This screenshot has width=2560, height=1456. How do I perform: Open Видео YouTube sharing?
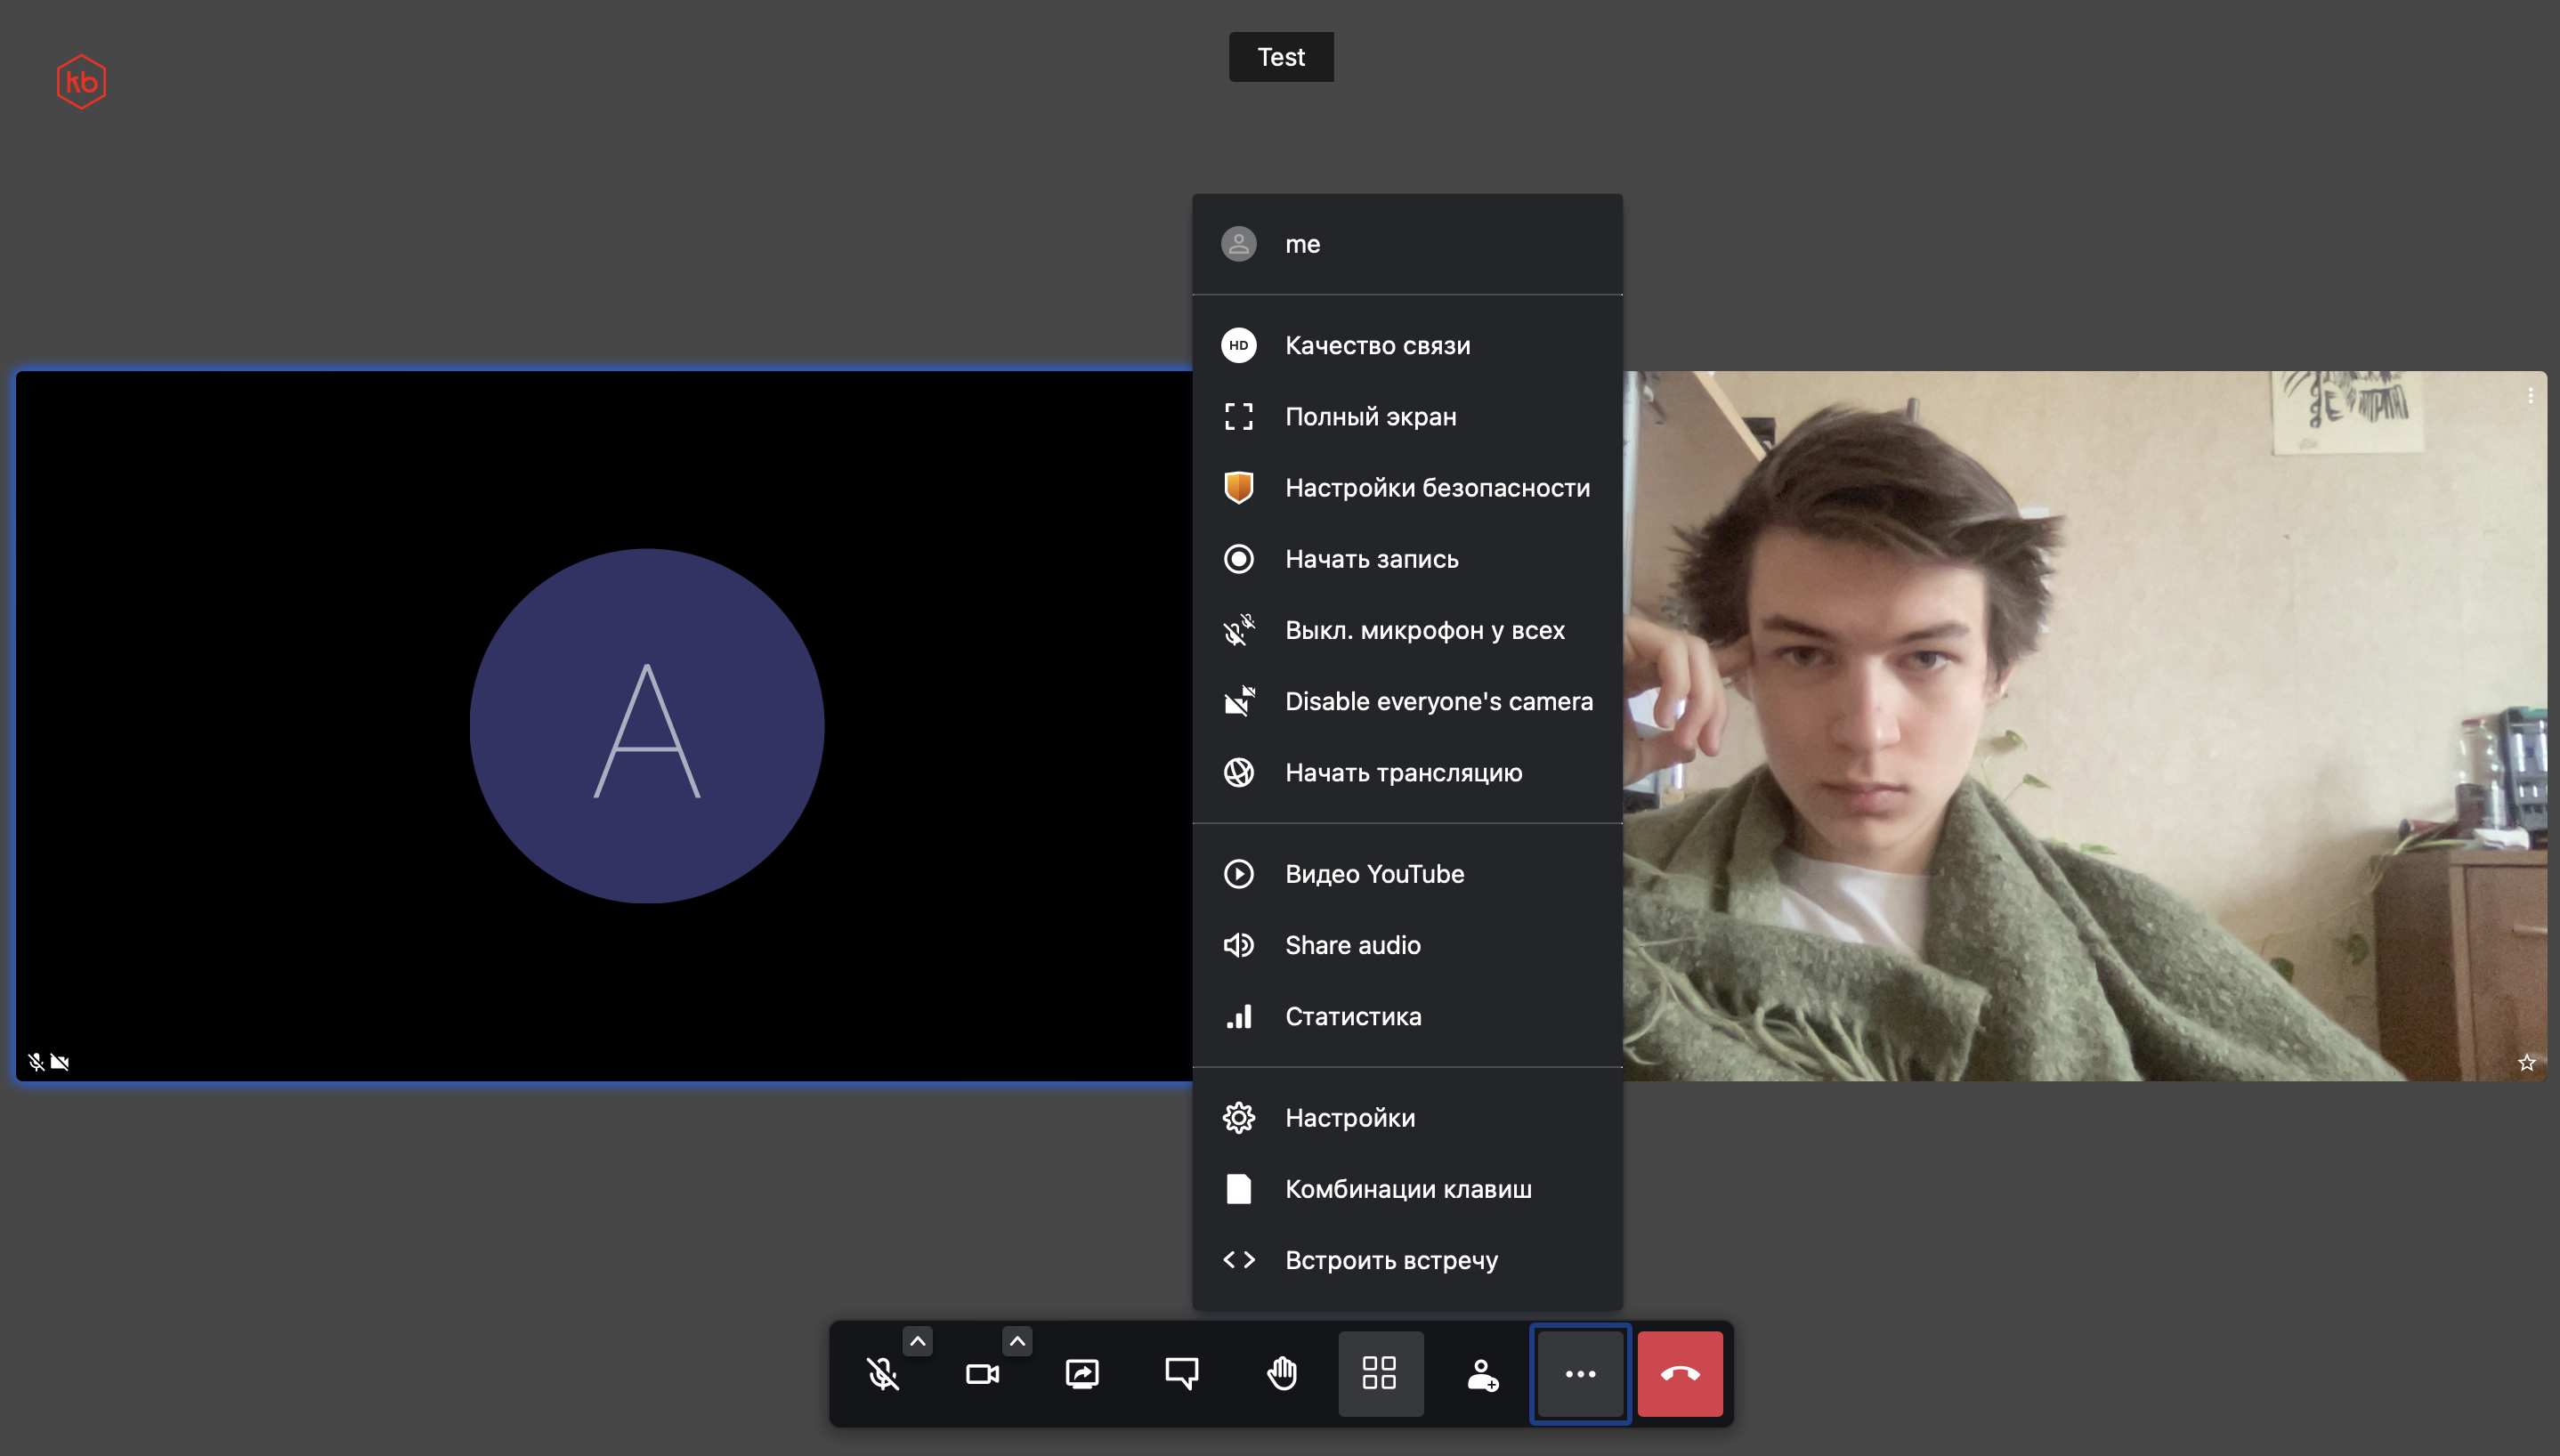(1407, 873)
